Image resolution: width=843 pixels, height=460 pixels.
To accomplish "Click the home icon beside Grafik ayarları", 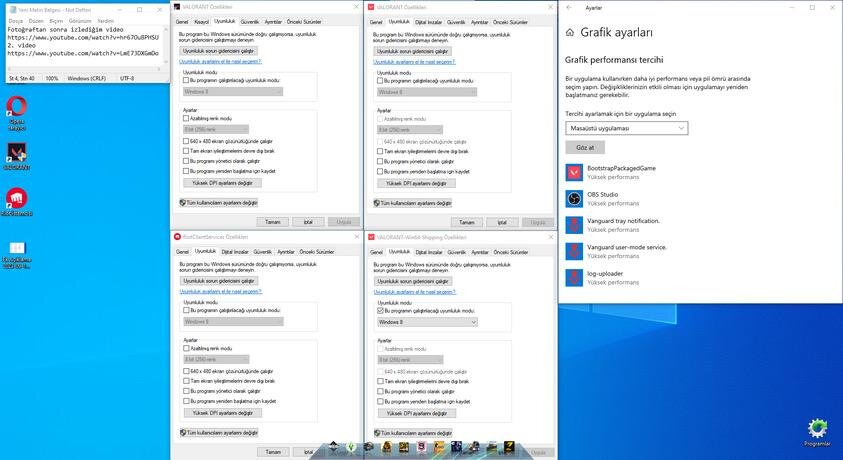I will [x=570, y=33].
